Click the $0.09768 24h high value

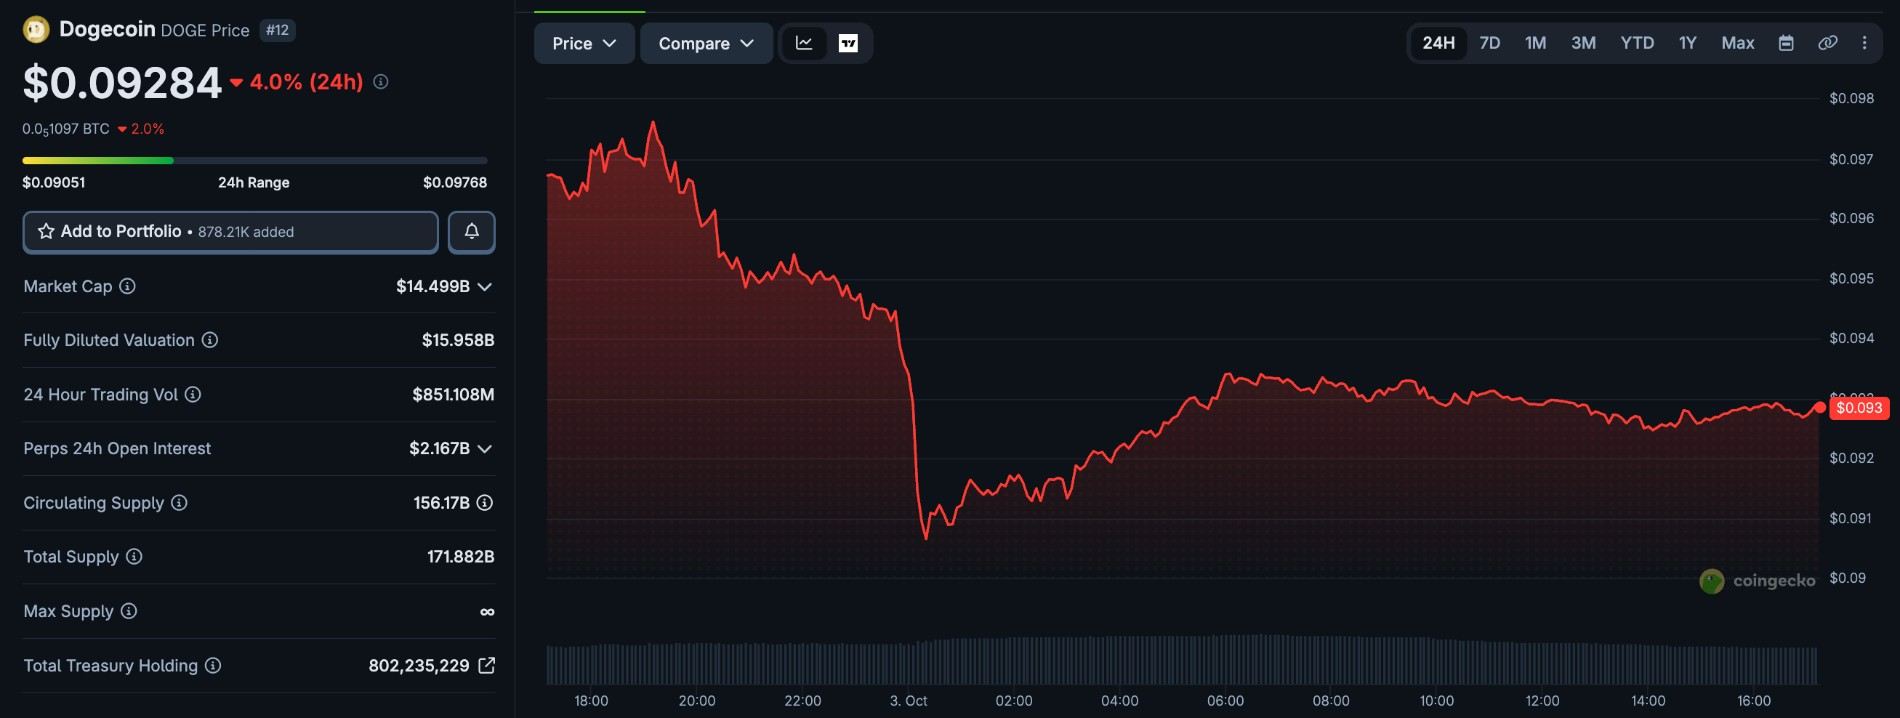(455, 182)
